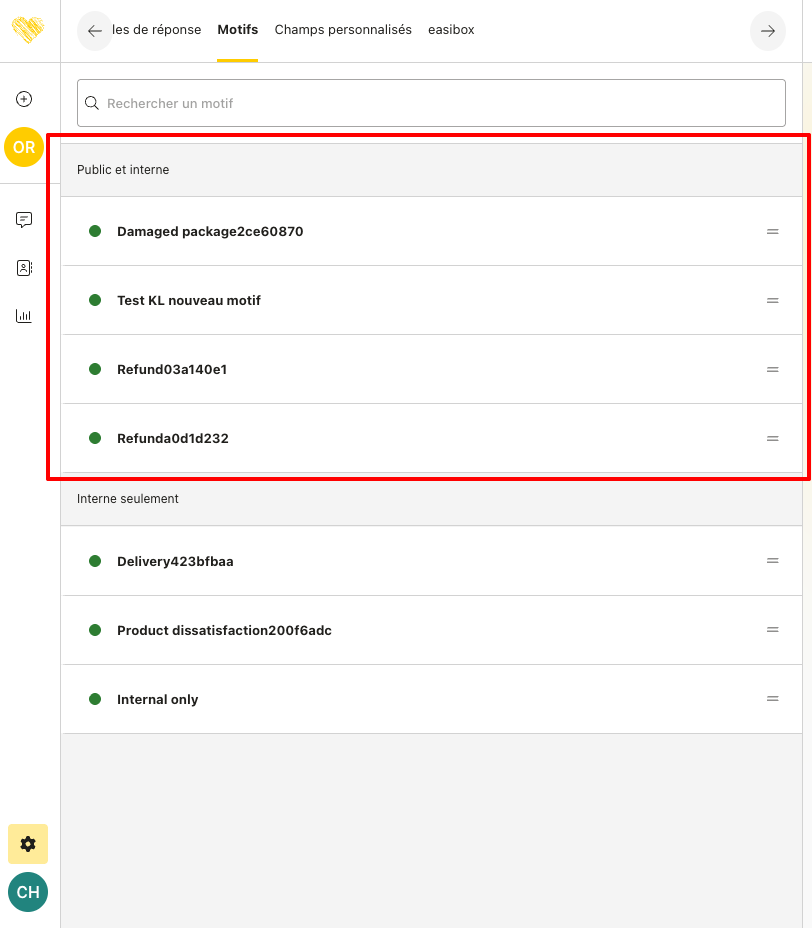Open the Damaged package2ce60870 motif
Screen dimensions: 812x928
(210, 231)
